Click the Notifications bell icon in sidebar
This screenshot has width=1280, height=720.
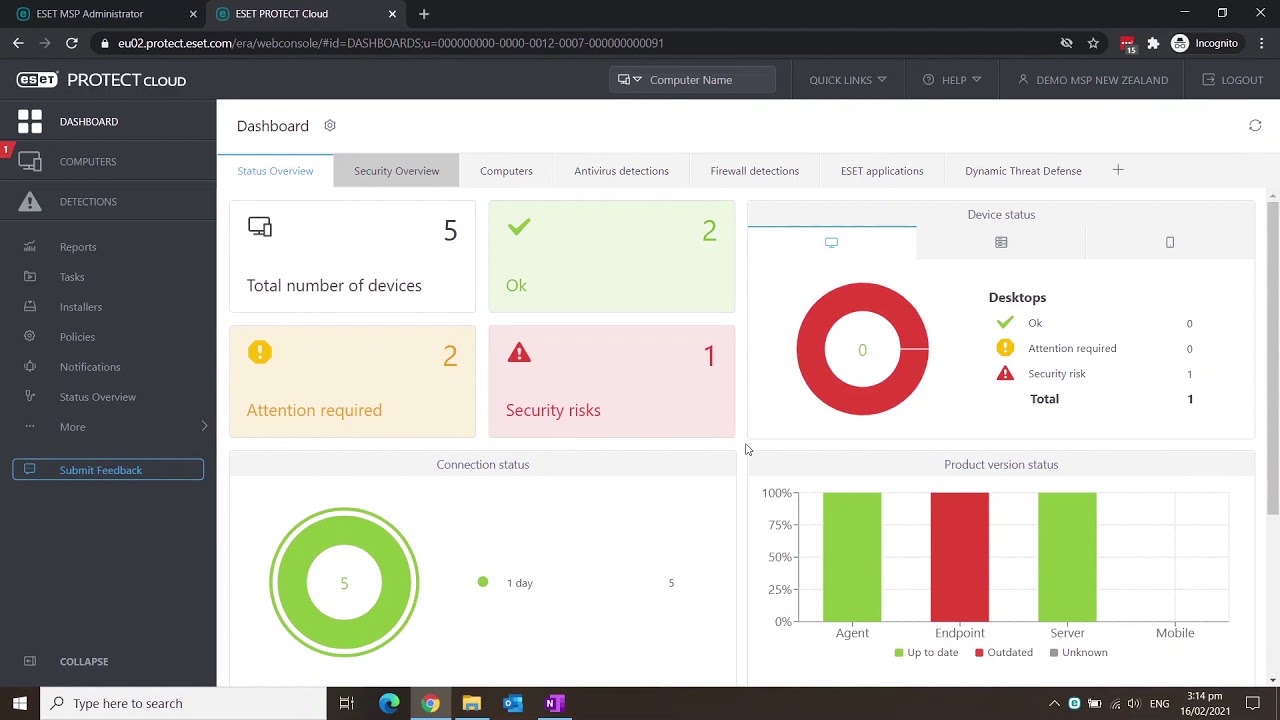(30, 367)
